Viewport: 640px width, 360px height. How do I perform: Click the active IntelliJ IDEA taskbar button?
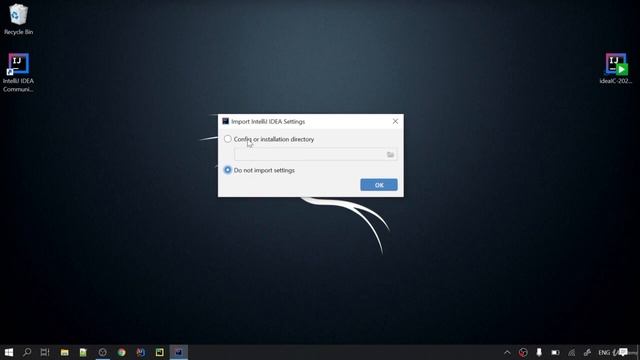[x=179, y=352]
